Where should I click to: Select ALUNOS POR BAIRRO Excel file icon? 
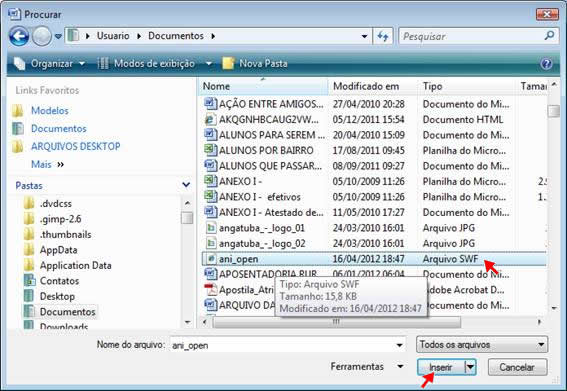210,150
